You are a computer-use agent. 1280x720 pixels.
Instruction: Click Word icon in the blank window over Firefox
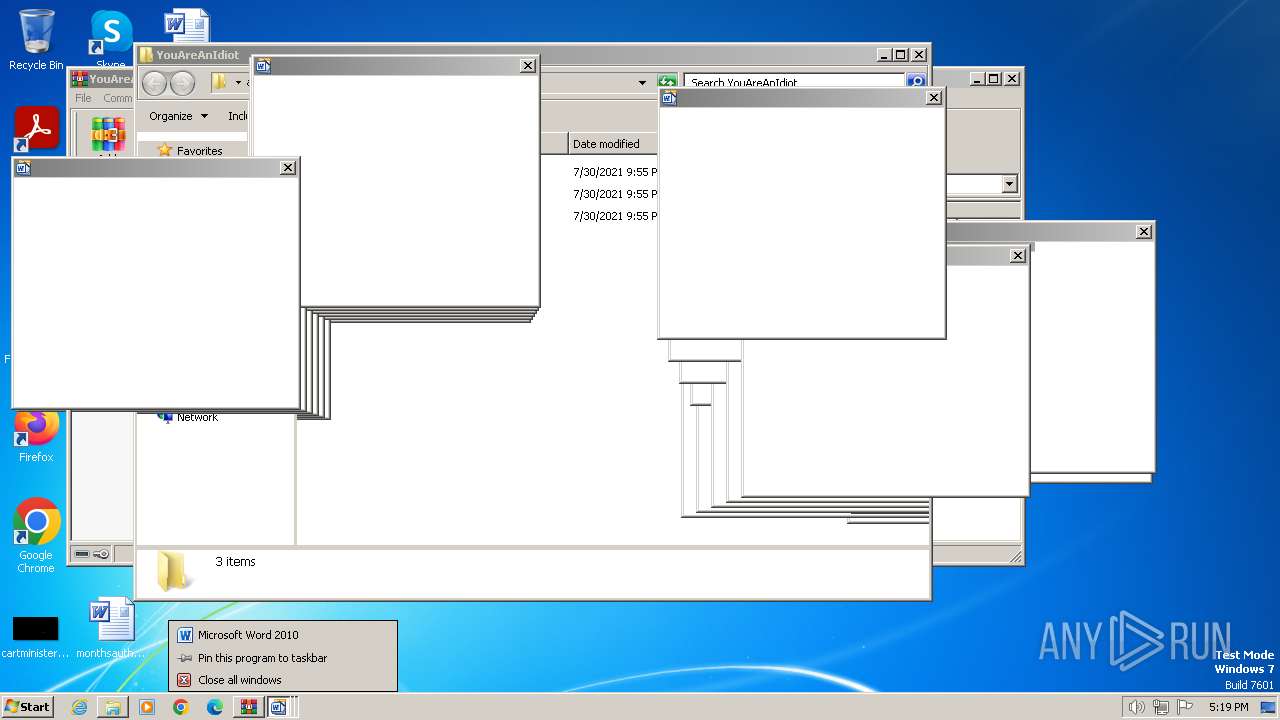[23, 168]
